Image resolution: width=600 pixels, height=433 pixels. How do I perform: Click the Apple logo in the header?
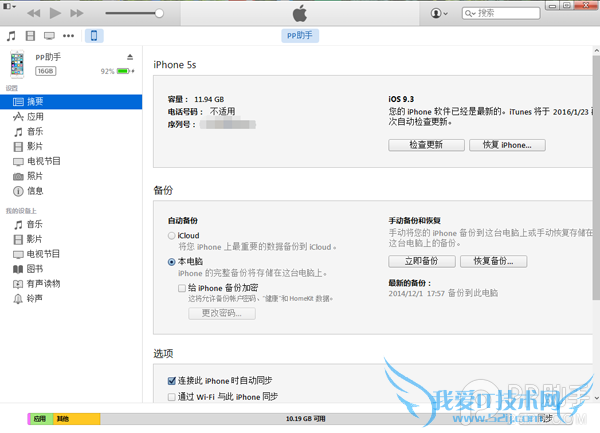(300, 13)
